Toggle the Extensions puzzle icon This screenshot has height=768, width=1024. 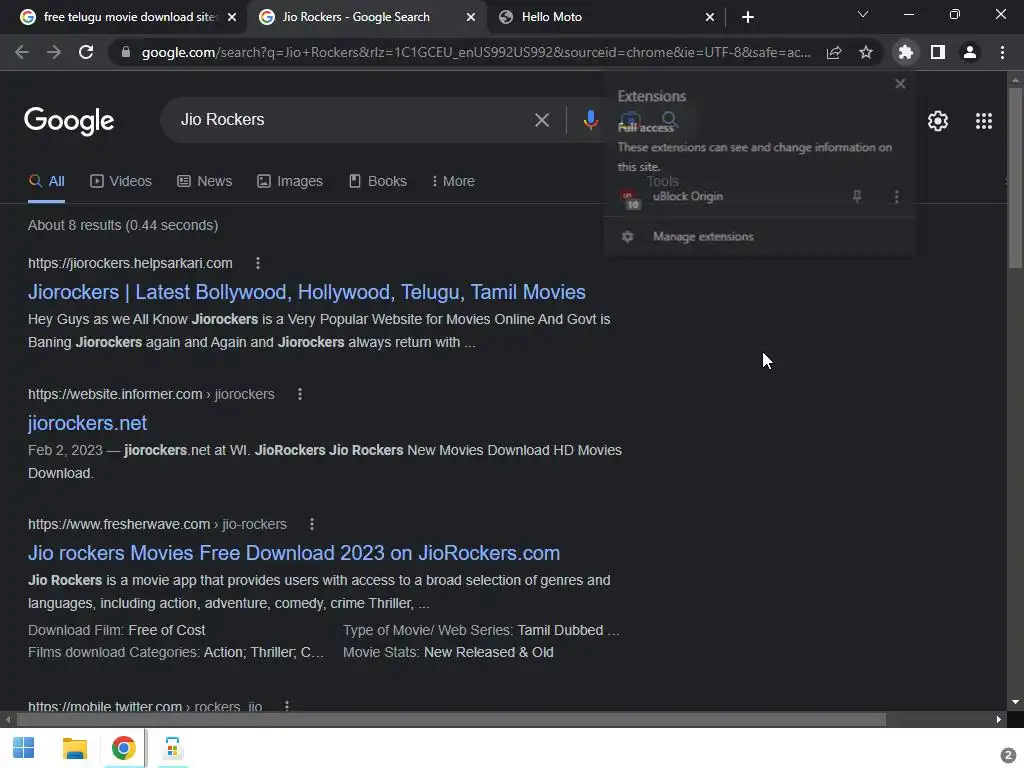(905, 52)
